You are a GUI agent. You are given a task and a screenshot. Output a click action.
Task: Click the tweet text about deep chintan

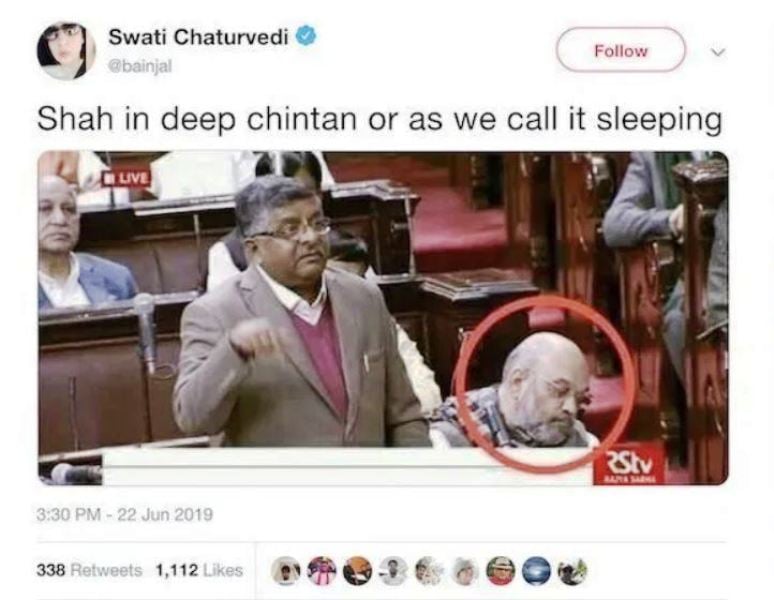(x=380, y=120)
